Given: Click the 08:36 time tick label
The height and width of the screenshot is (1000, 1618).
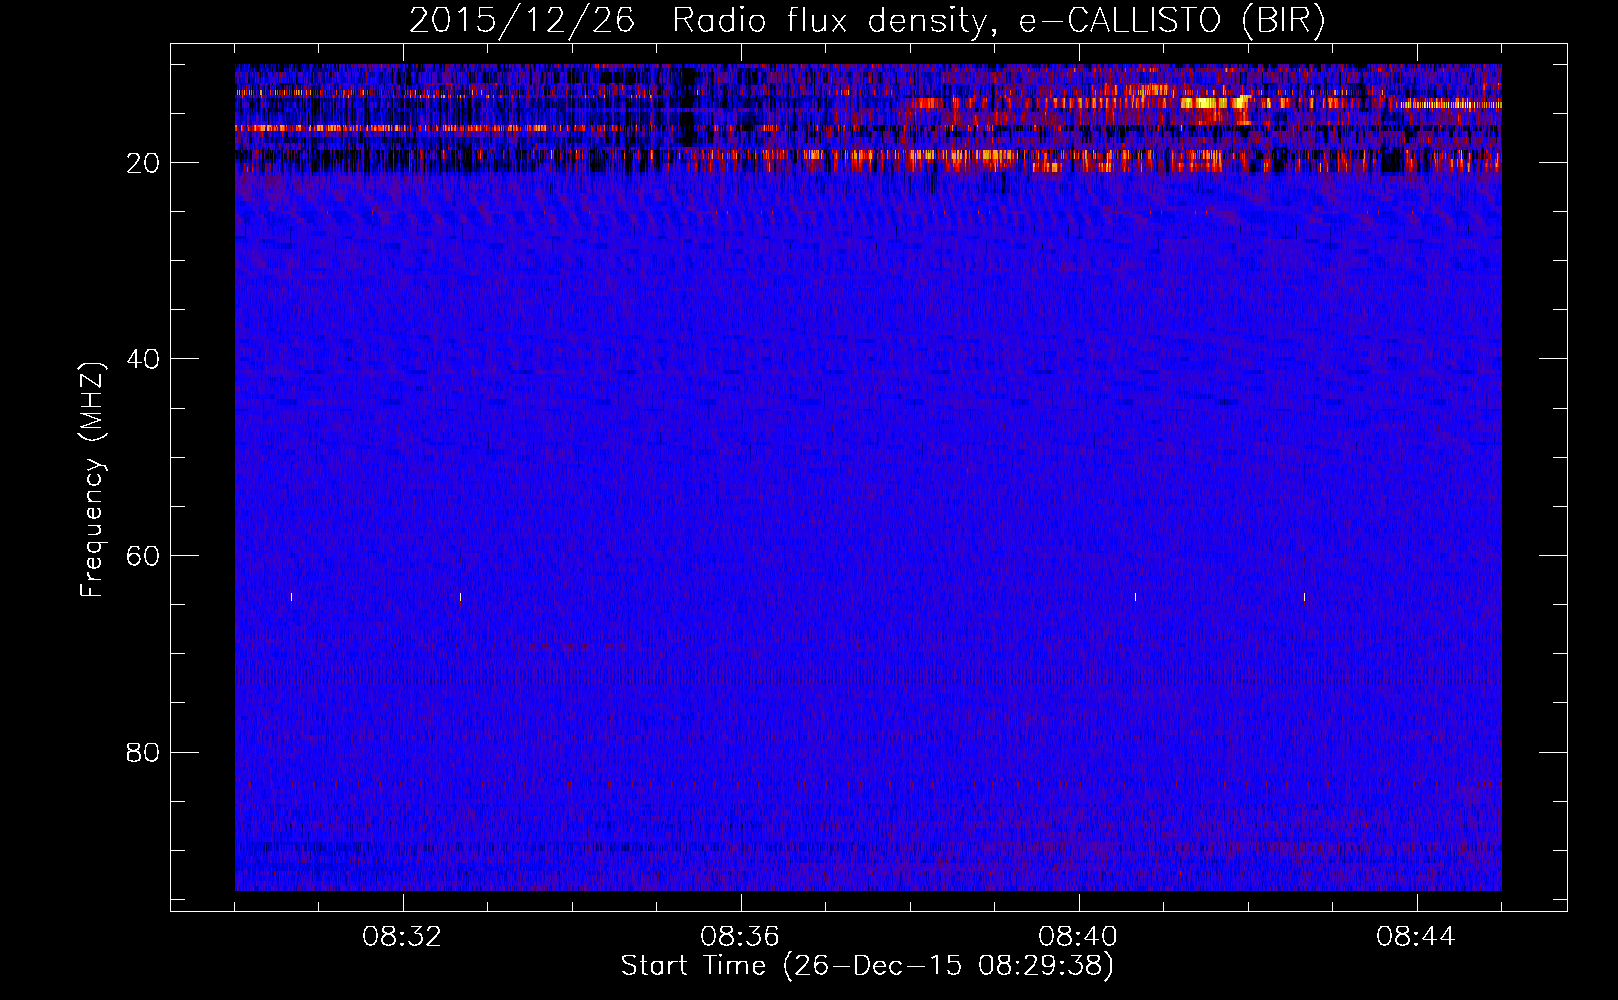Looking at the screenshot, I should click(x=740, y=937).
